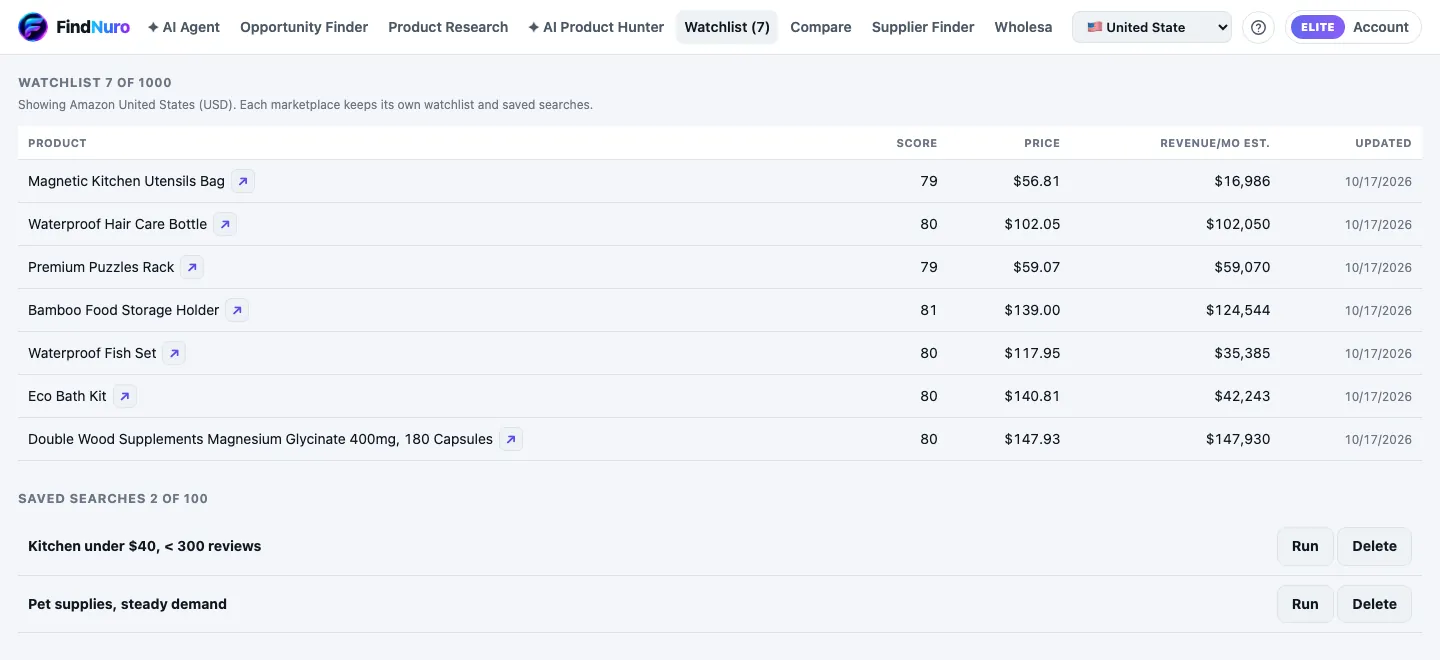Select the Magnetic Kitchen Utensils Bag product name

click(x=126, y=181)
